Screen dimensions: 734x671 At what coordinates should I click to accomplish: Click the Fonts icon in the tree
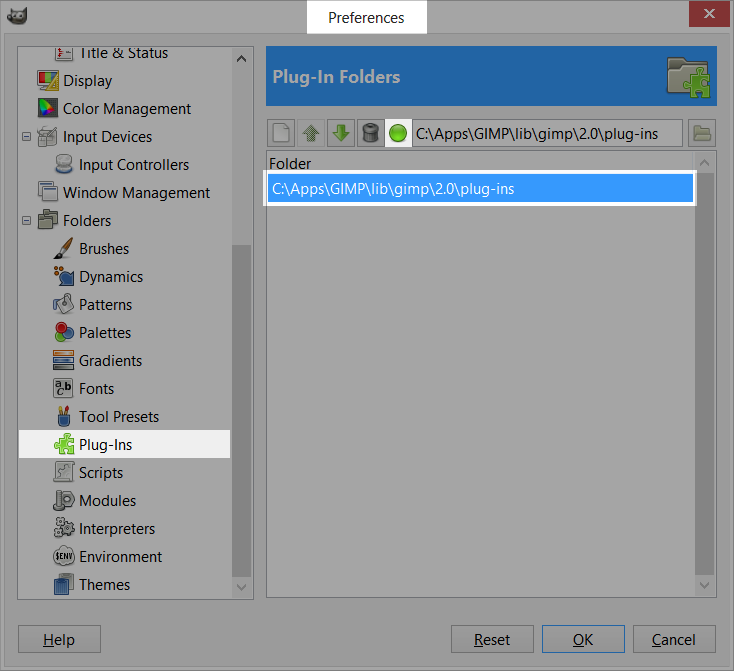click(x=63, y=388)
